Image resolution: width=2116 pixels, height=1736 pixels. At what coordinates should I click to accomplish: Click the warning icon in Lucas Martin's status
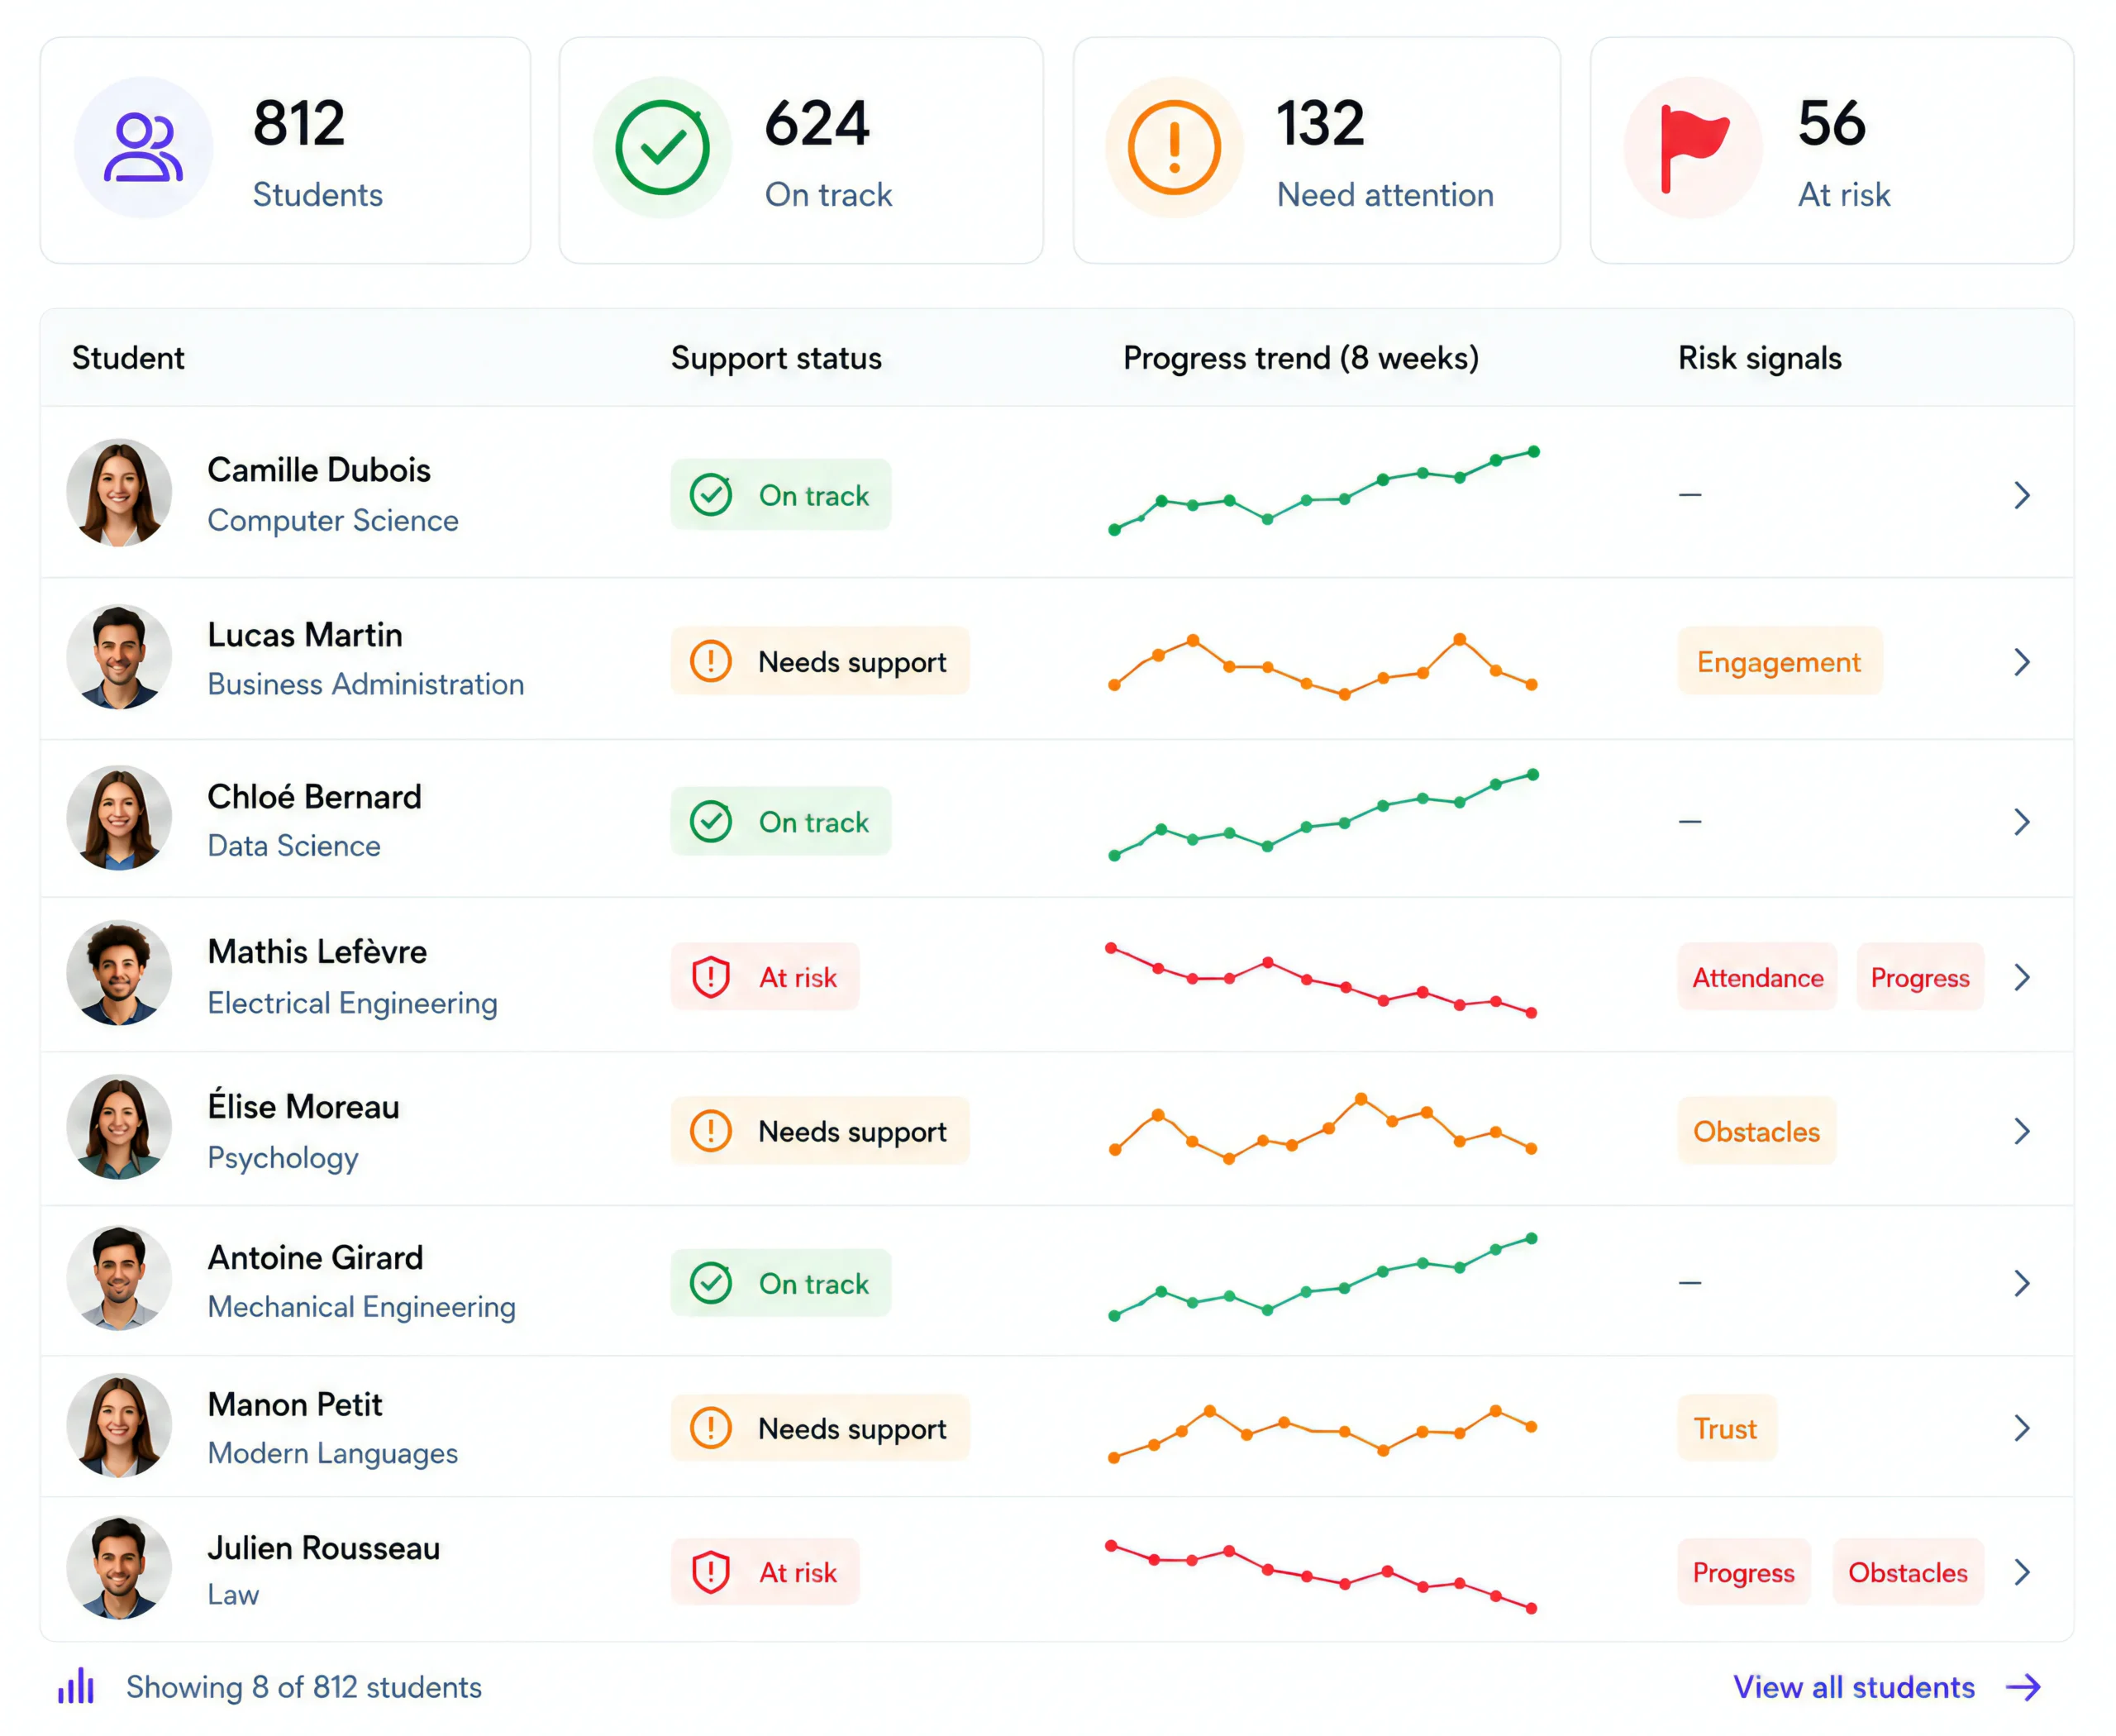tap(711, 661)
